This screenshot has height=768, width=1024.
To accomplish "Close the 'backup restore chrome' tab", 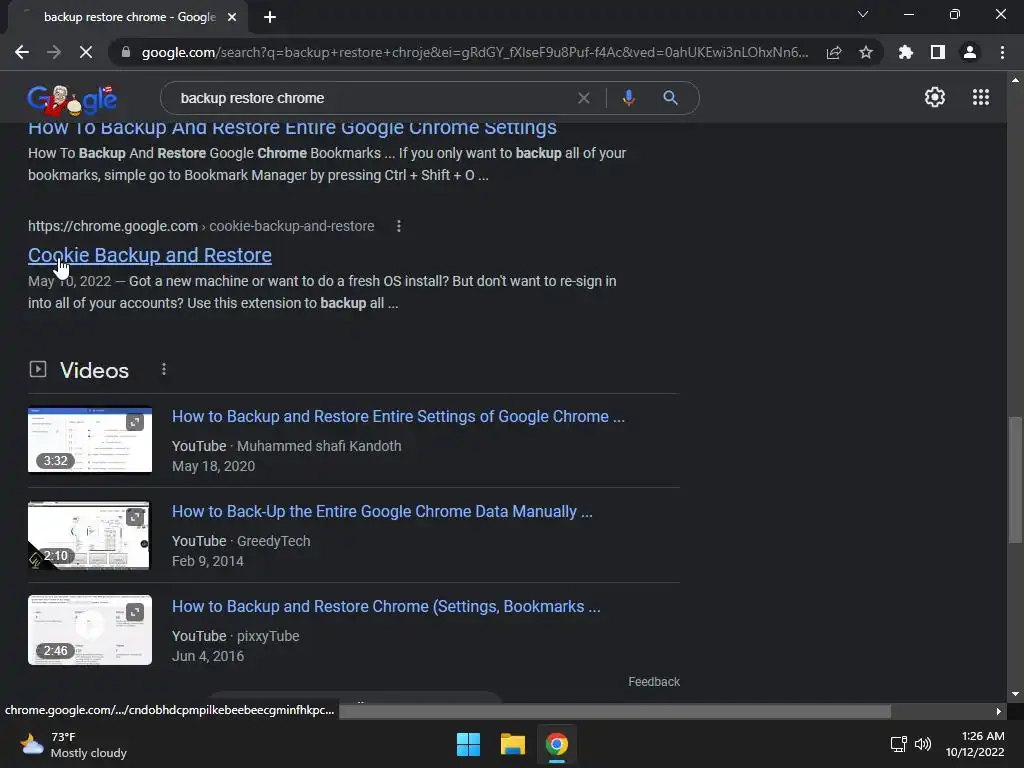I will (232, 17).
